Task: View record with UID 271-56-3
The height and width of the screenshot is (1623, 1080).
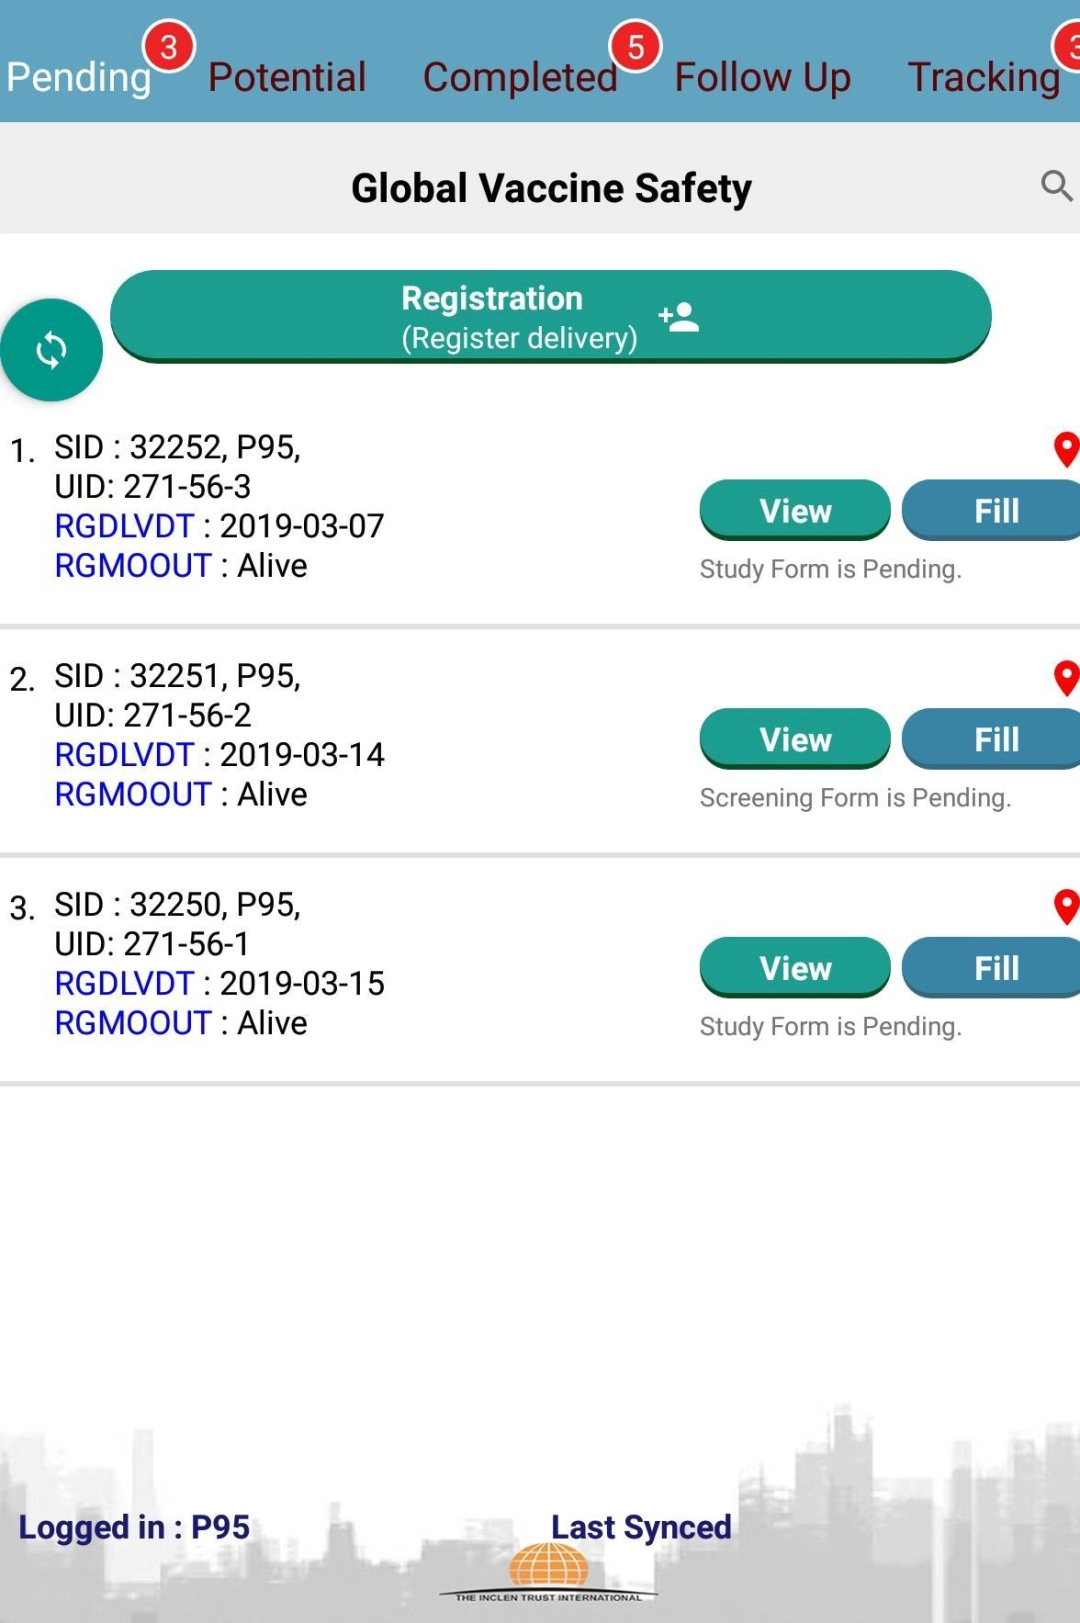Action: pos(795,510)
